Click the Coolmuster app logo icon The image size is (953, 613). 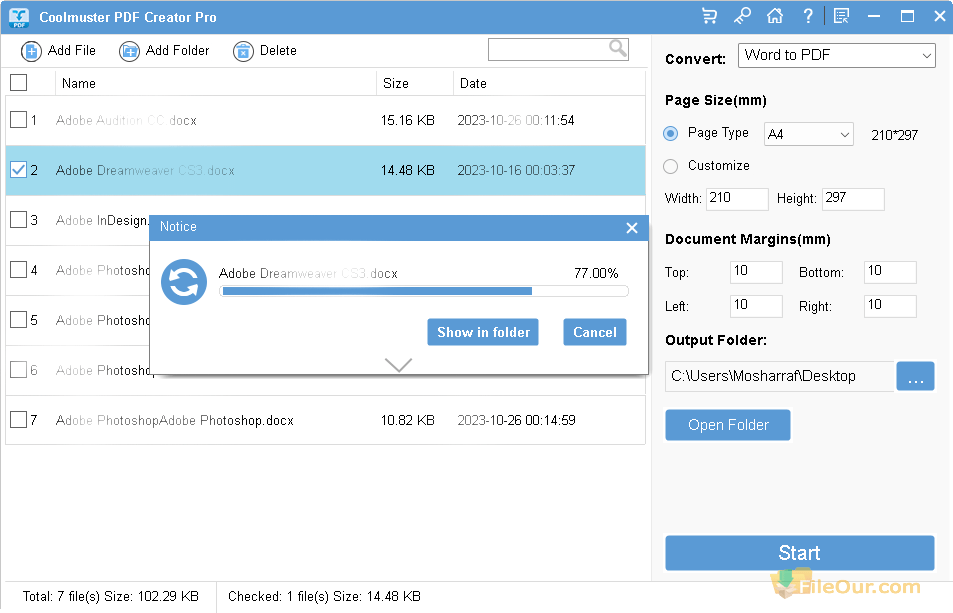[19, 17]
